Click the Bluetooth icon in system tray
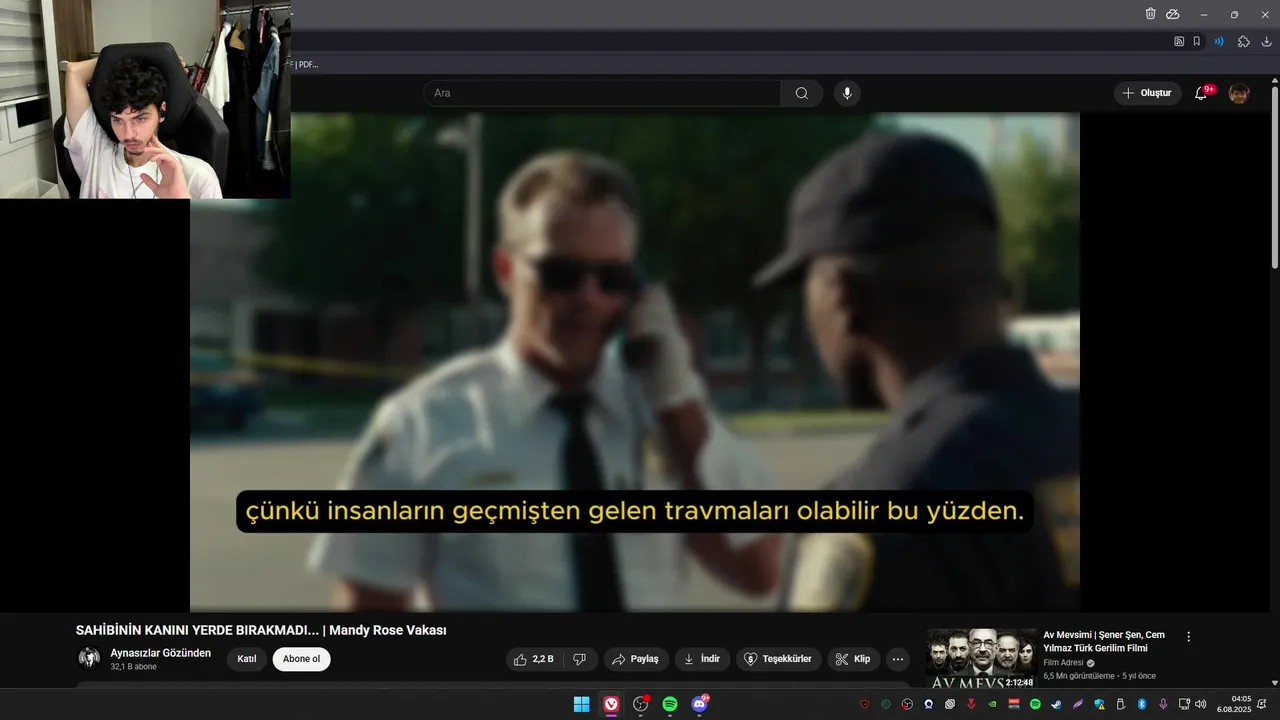This screenshot has width=1280, height=720. point(1142,704)
